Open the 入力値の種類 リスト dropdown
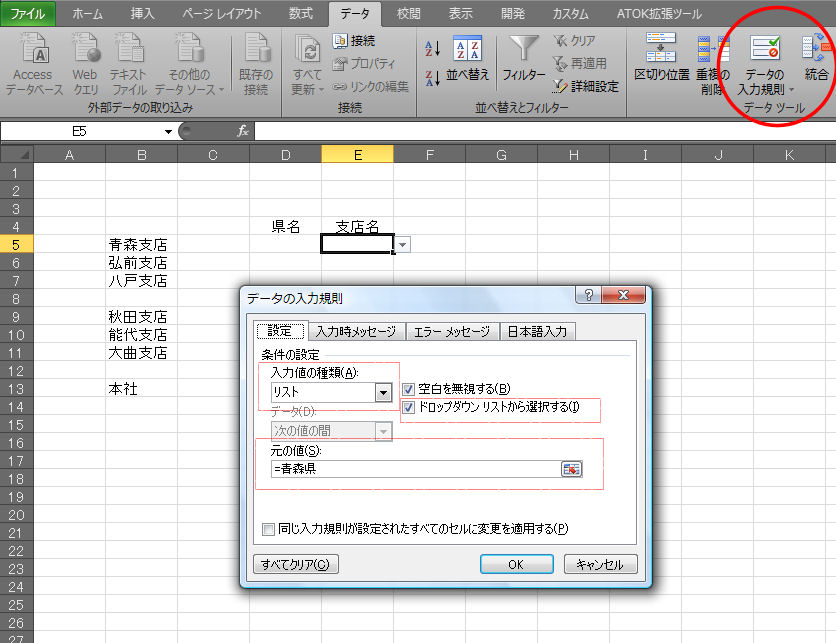 click(383, 392)
